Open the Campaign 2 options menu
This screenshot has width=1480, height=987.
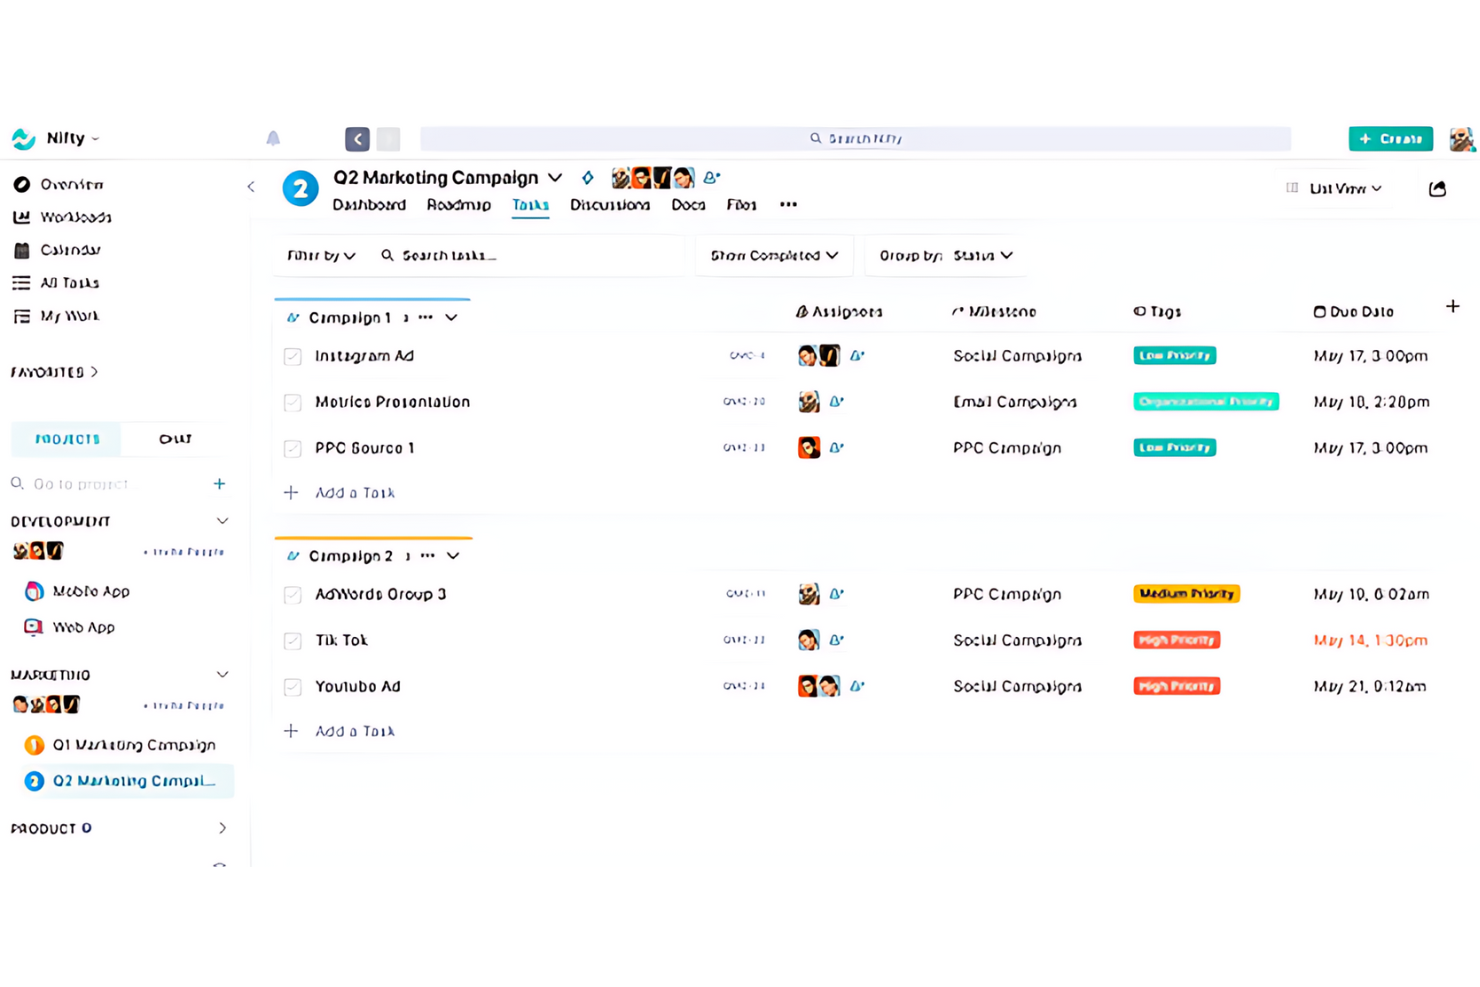click(x=428, y=555)
